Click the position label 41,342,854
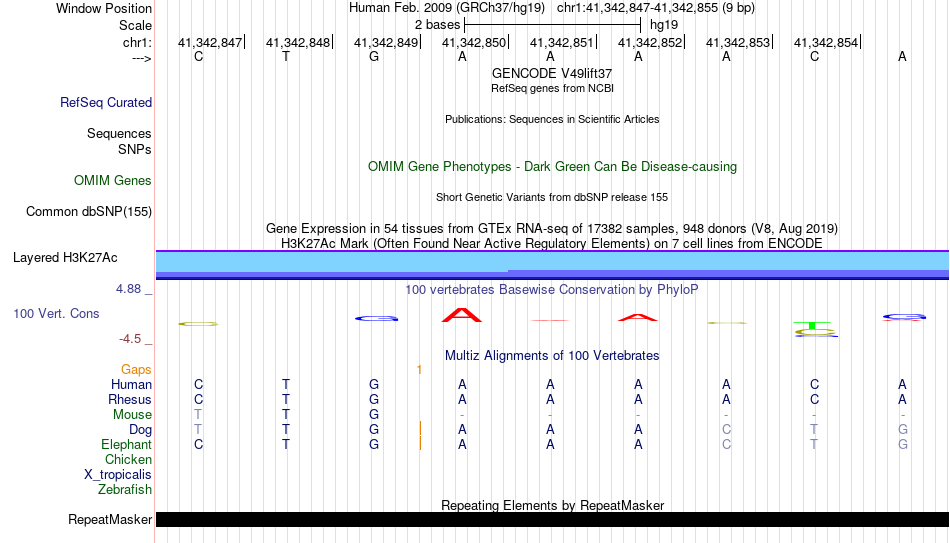This screenshot has height=543, width=950. click(x=826, y=42)
